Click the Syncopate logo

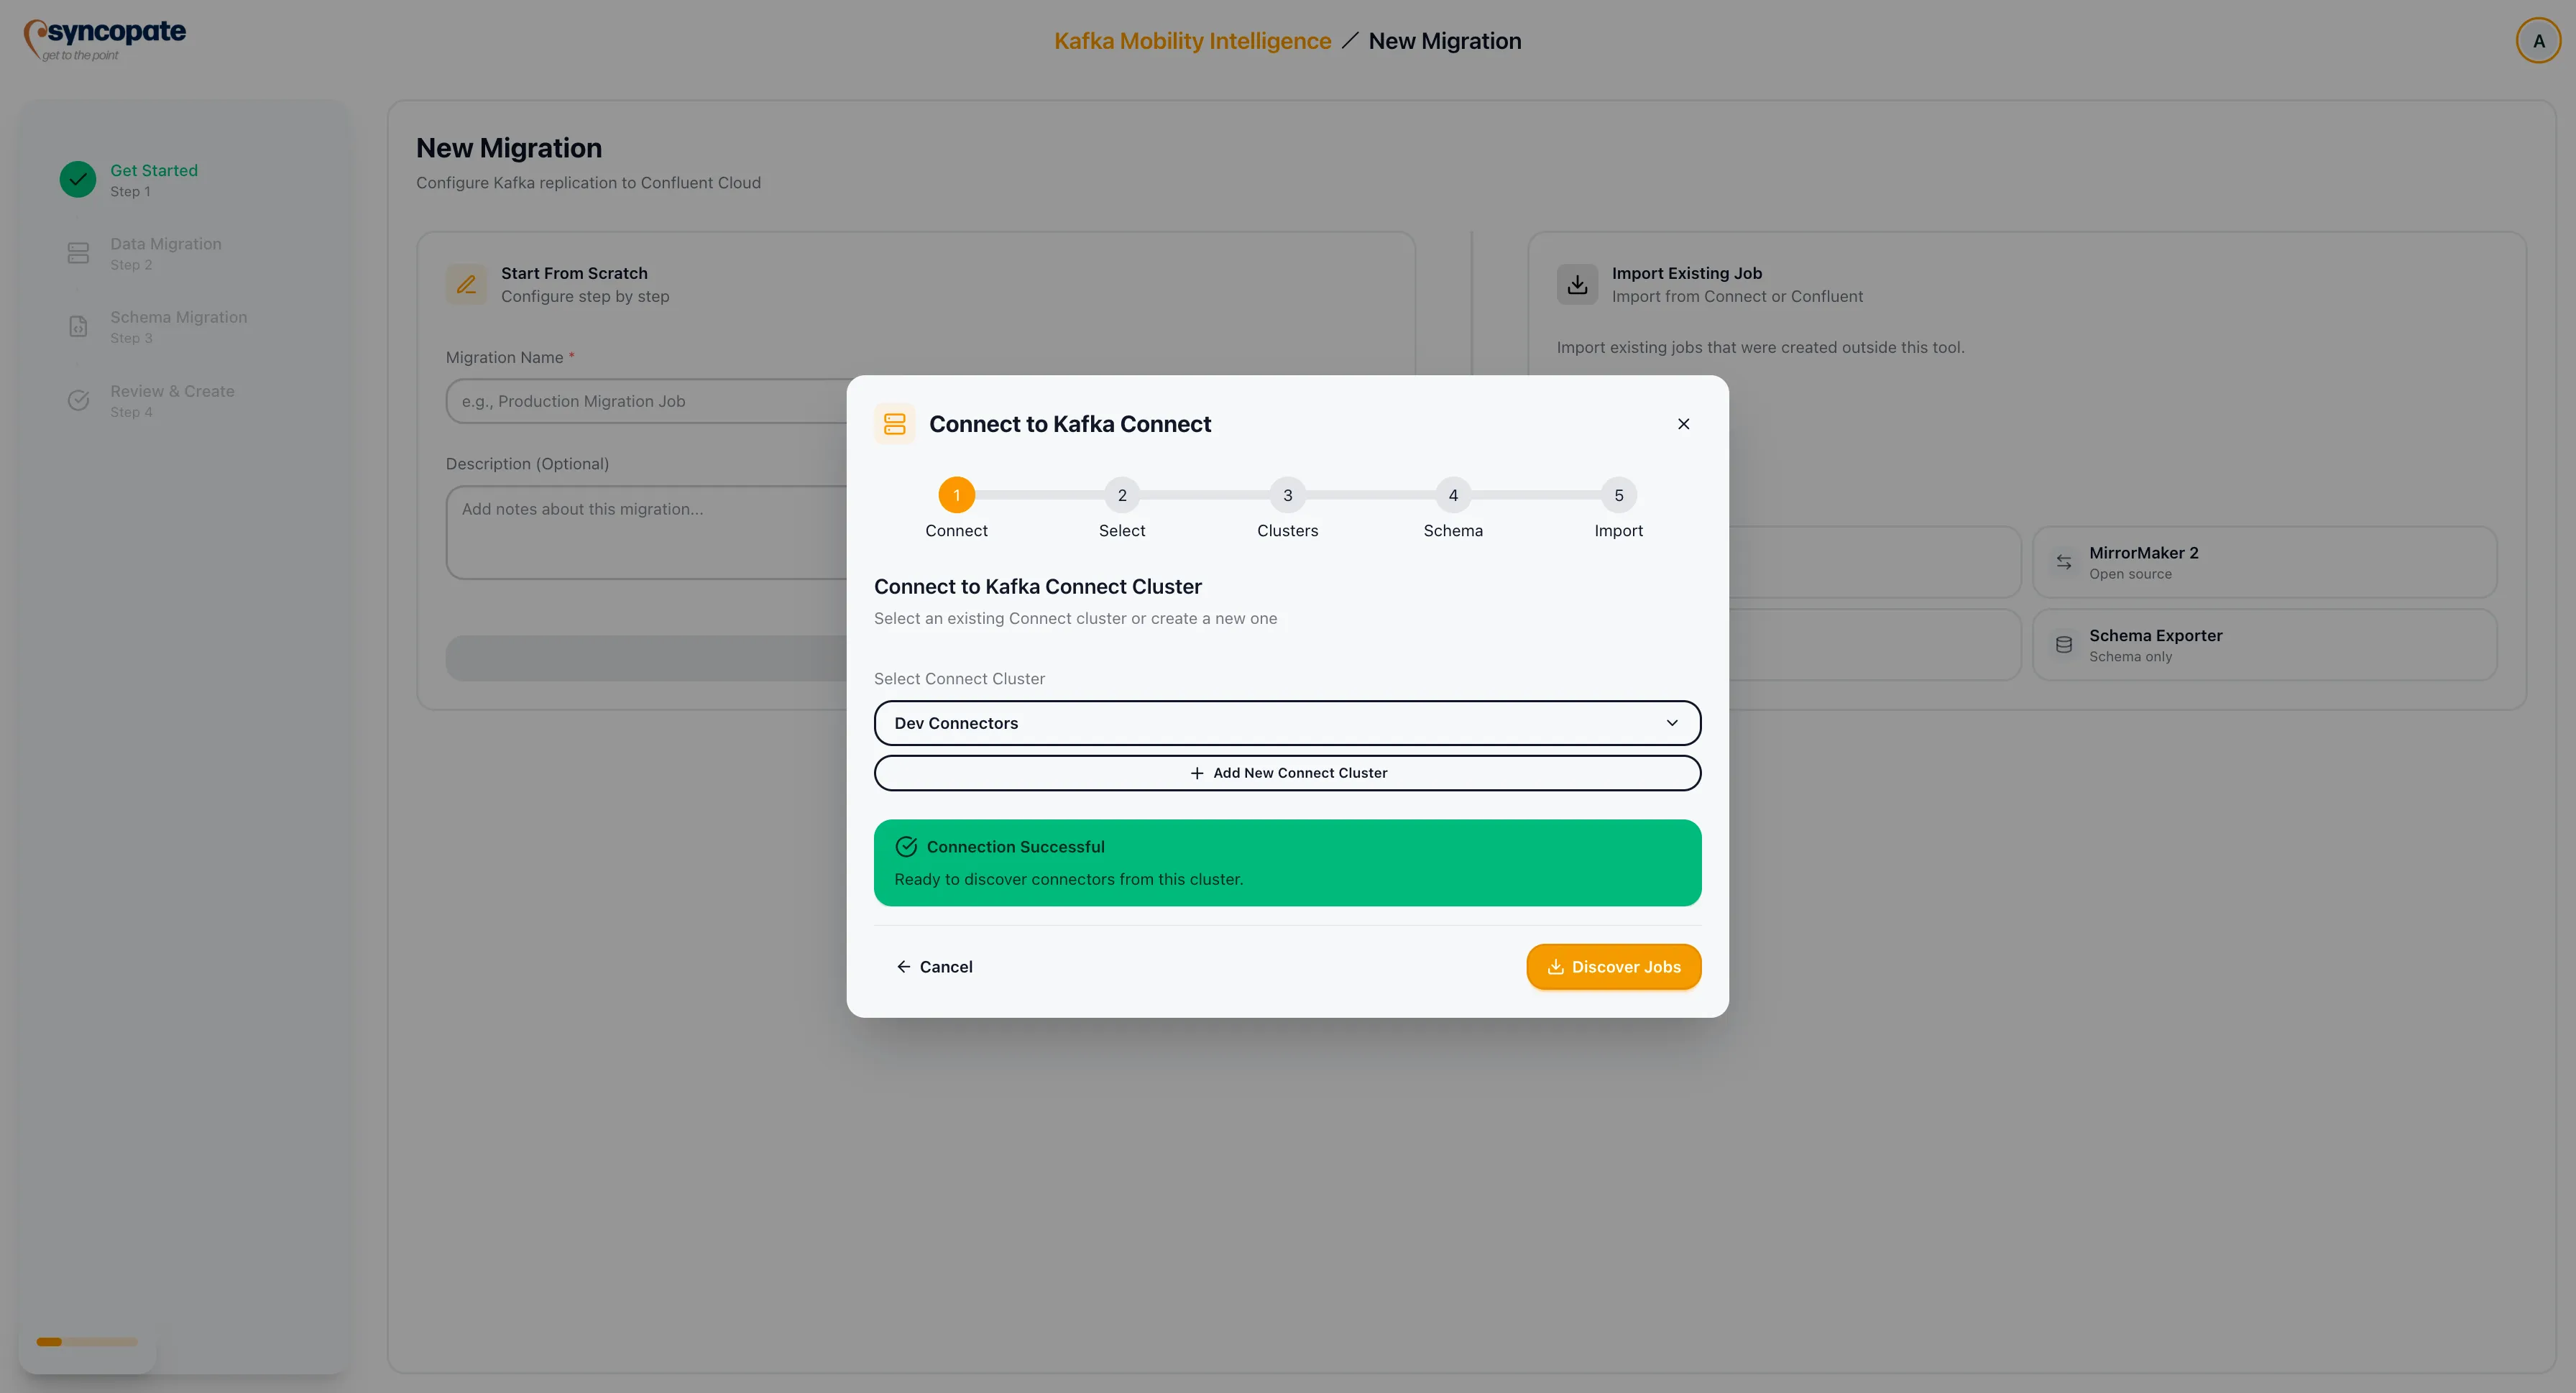click(104, 38)
